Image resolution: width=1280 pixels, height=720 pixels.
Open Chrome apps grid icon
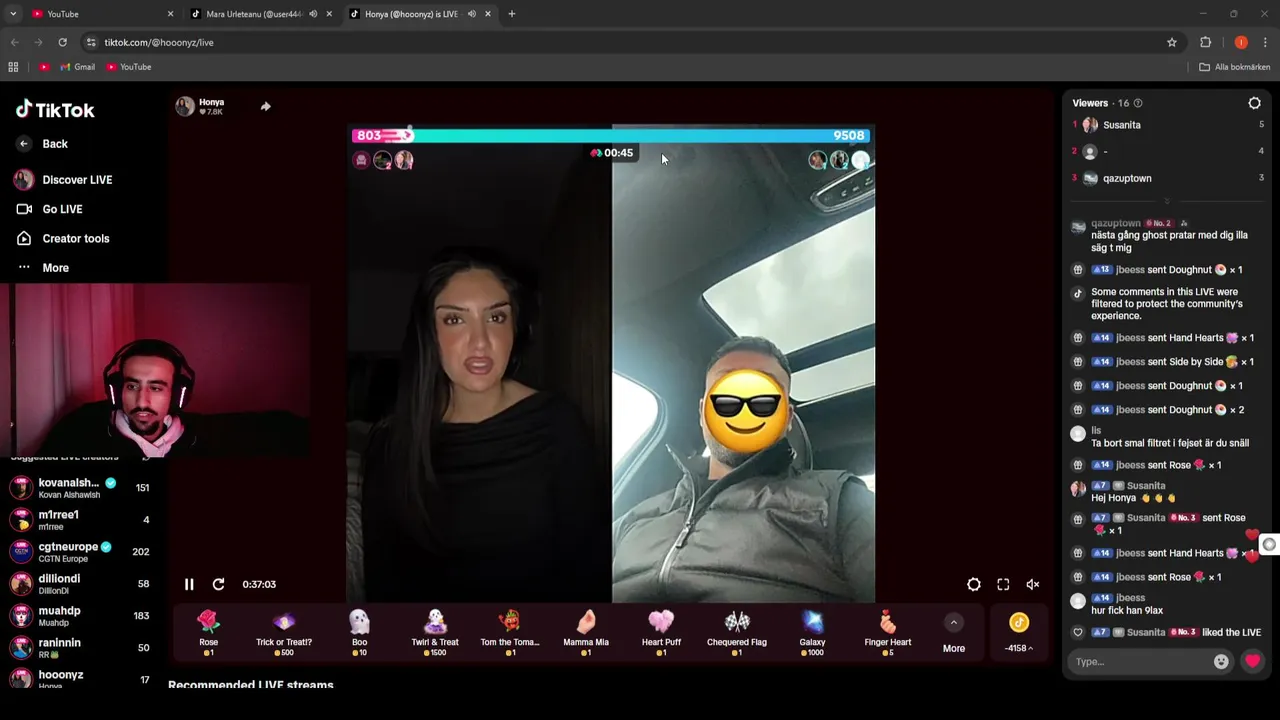pyautogui.click(x=13, y=67)
